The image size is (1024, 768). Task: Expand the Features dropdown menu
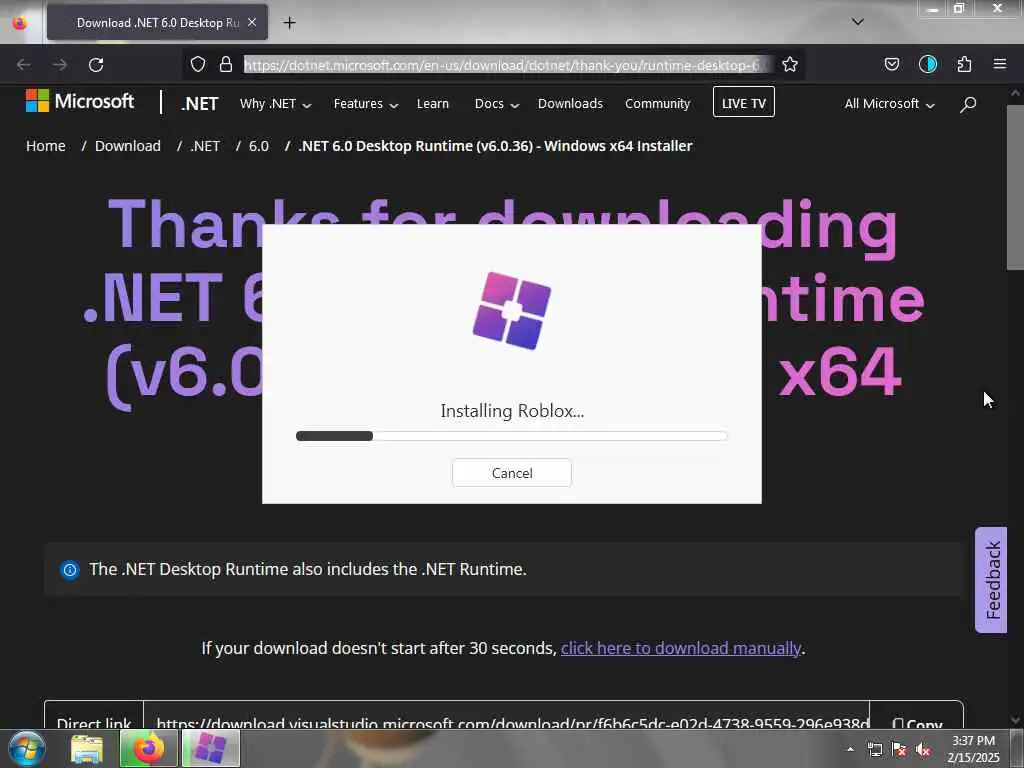coord(365,104)
